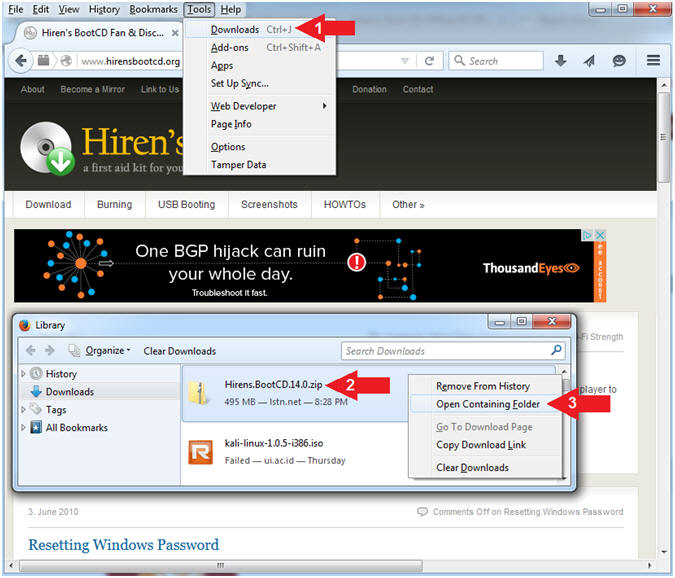Screen dimensions: 675x578
Task: Click the Search Downloads magnifier icon
Action: 556,350
